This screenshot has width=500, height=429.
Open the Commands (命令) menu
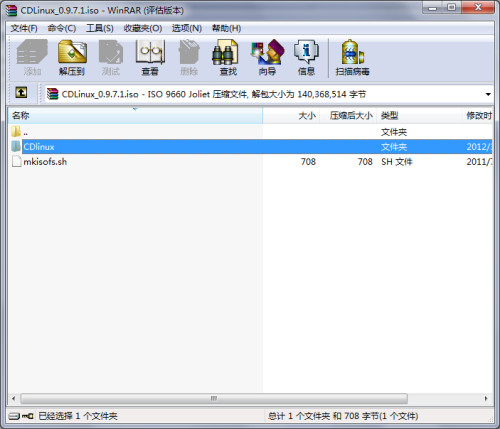(62, 28)
